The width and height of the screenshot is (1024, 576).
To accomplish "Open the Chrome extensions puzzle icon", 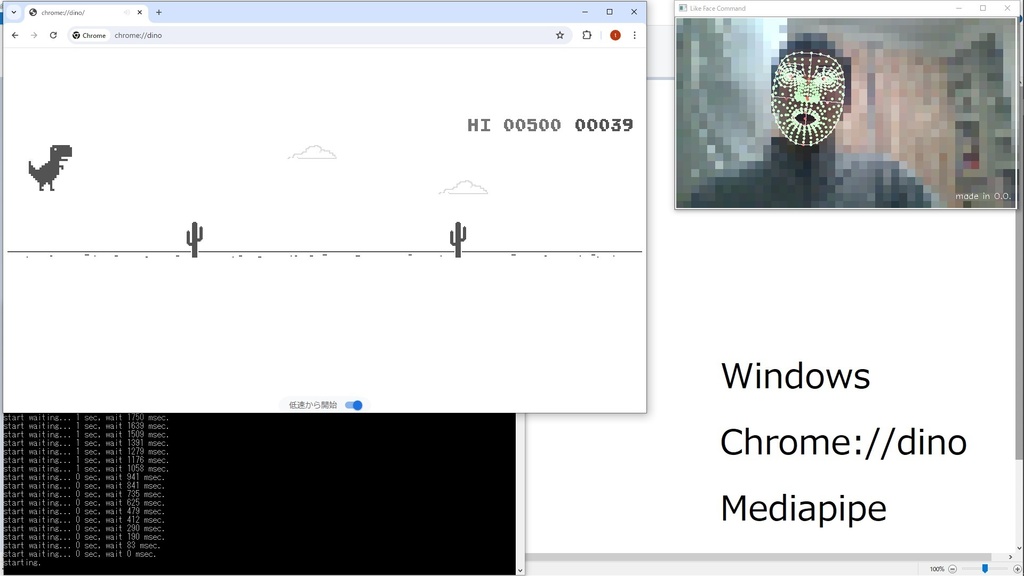I will click(586, 34).
